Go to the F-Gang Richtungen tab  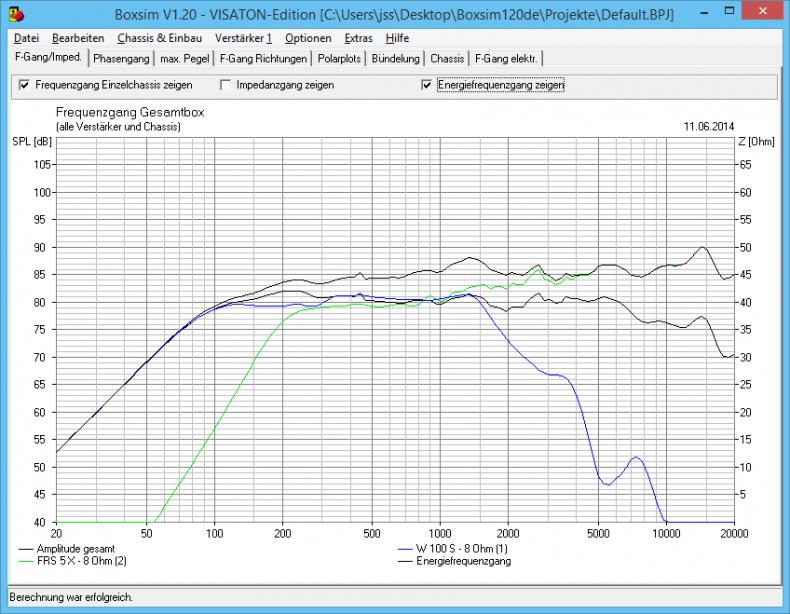pyautogui.click(x=263, y=59)
